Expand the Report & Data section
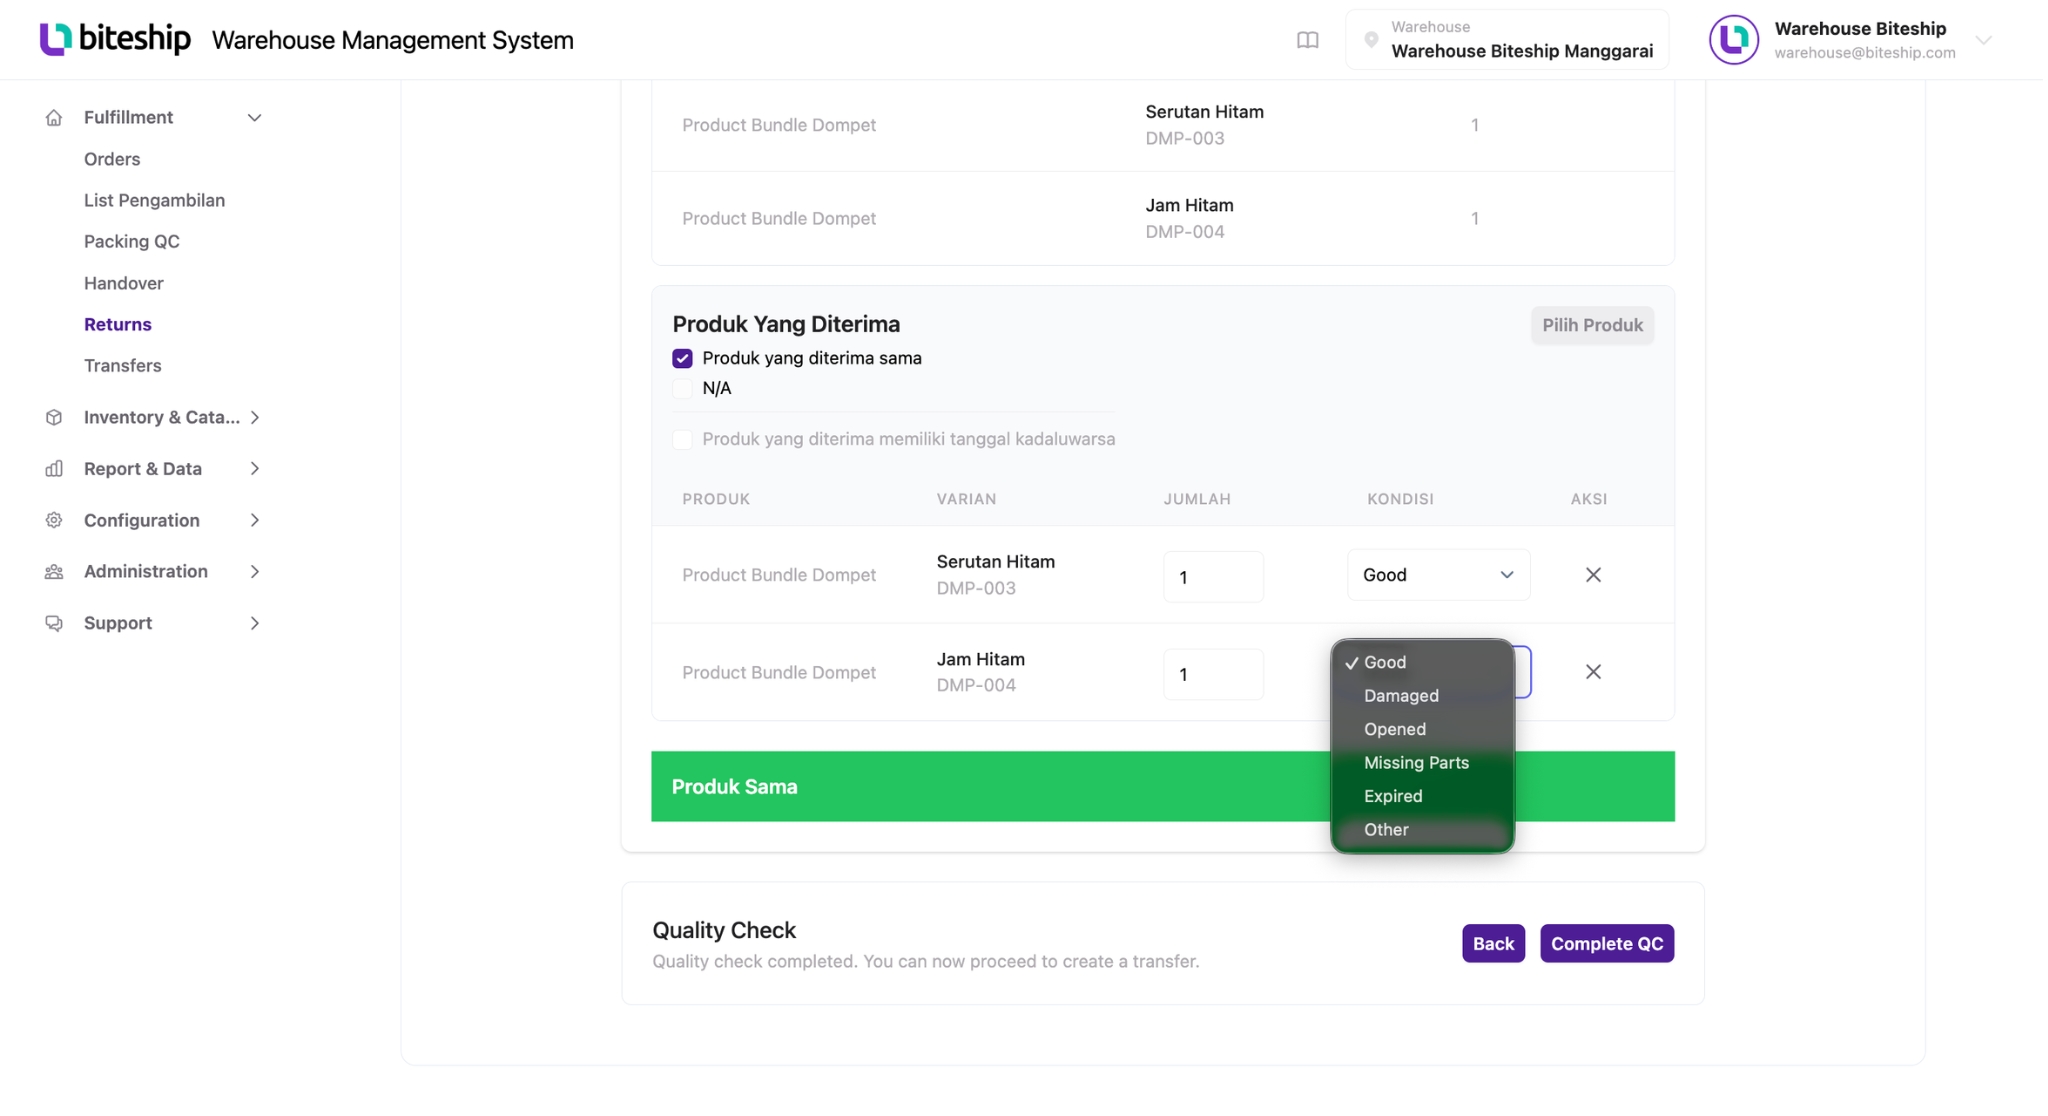The image size is (2048, 1116). tap(254, 469)
